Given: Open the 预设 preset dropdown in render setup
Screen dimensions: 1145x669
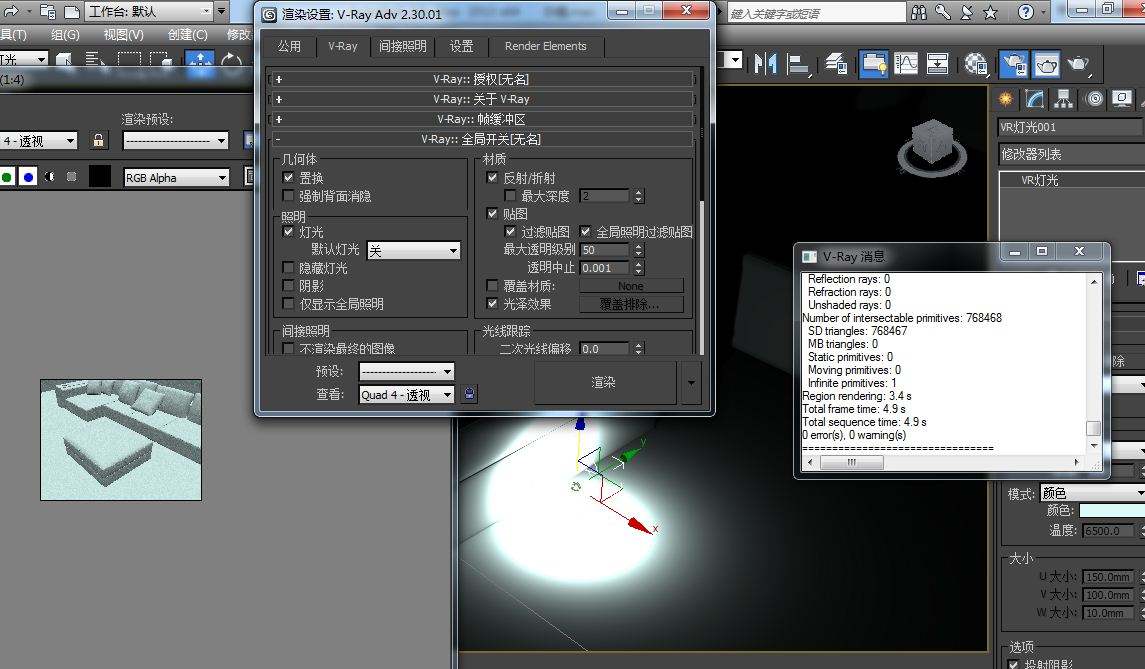Looking at the screenshot, I should [407, 371].
